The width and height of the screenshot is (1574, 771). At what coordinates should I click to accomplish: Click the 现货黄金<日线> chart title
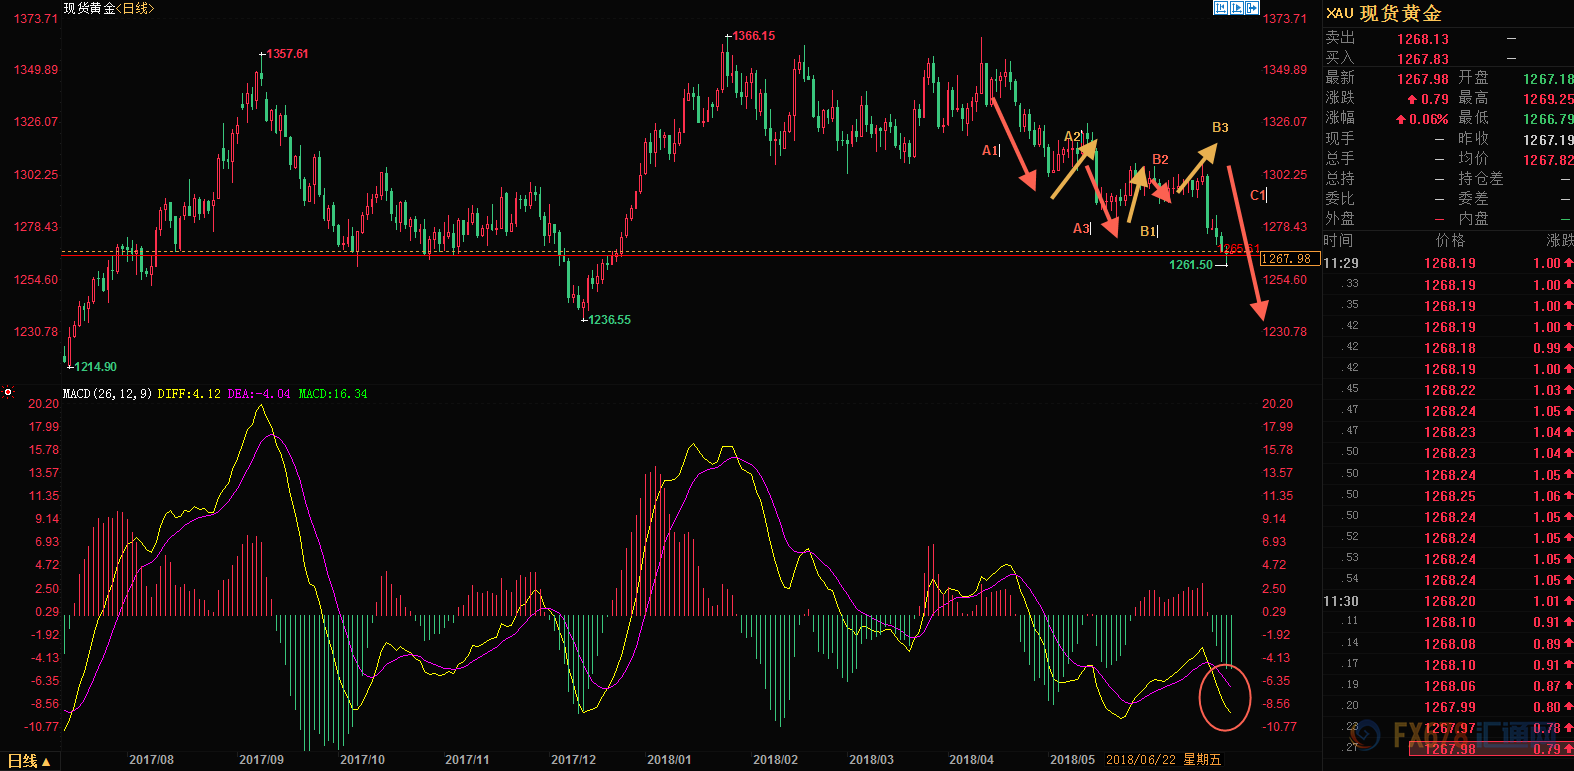(109, 8)
